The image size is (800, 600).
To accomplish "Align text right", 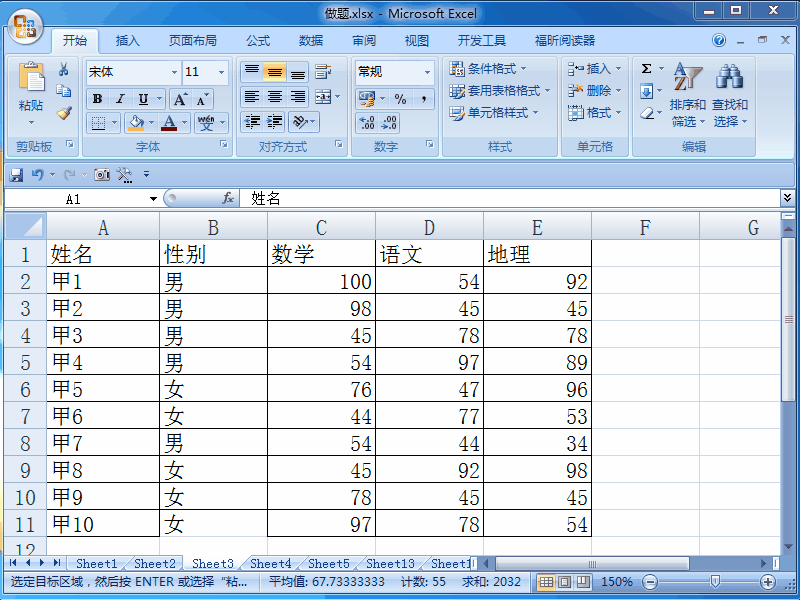I will pyautogui.click(x=297, y=96).
